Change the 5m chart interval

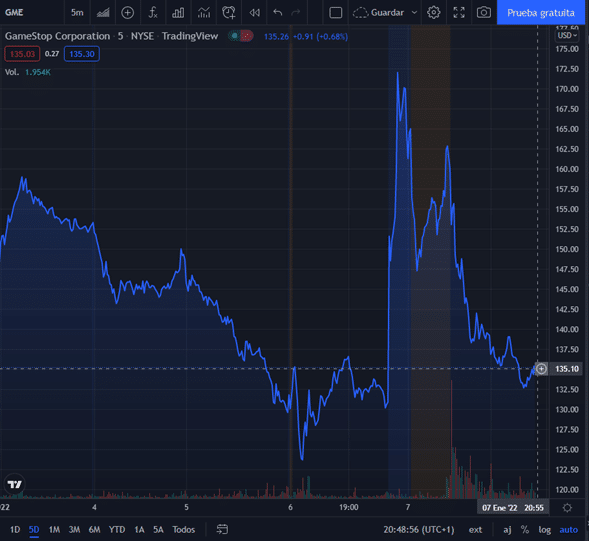77,12
